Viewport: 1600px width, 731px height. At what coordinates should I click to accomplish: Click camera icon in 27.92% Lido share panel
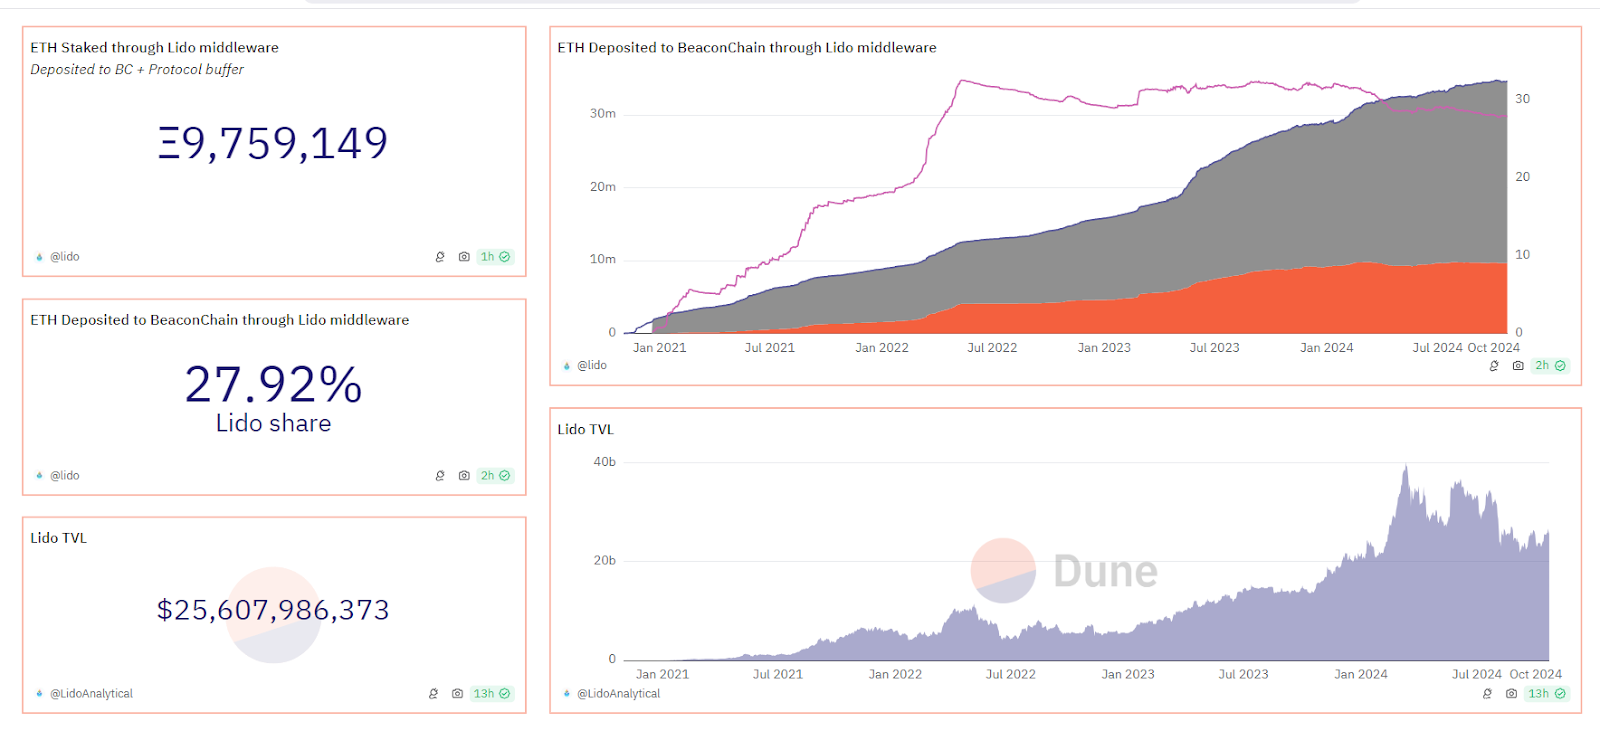464,476
